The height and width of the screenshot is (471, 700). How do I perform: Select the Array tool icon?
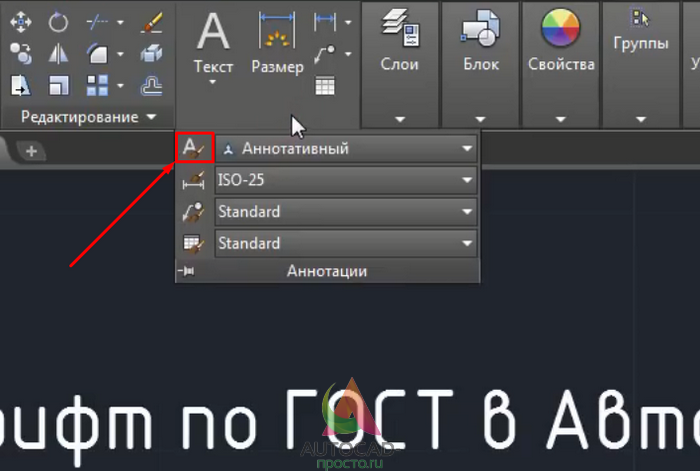pyautogui.click(x=97, y=85)
